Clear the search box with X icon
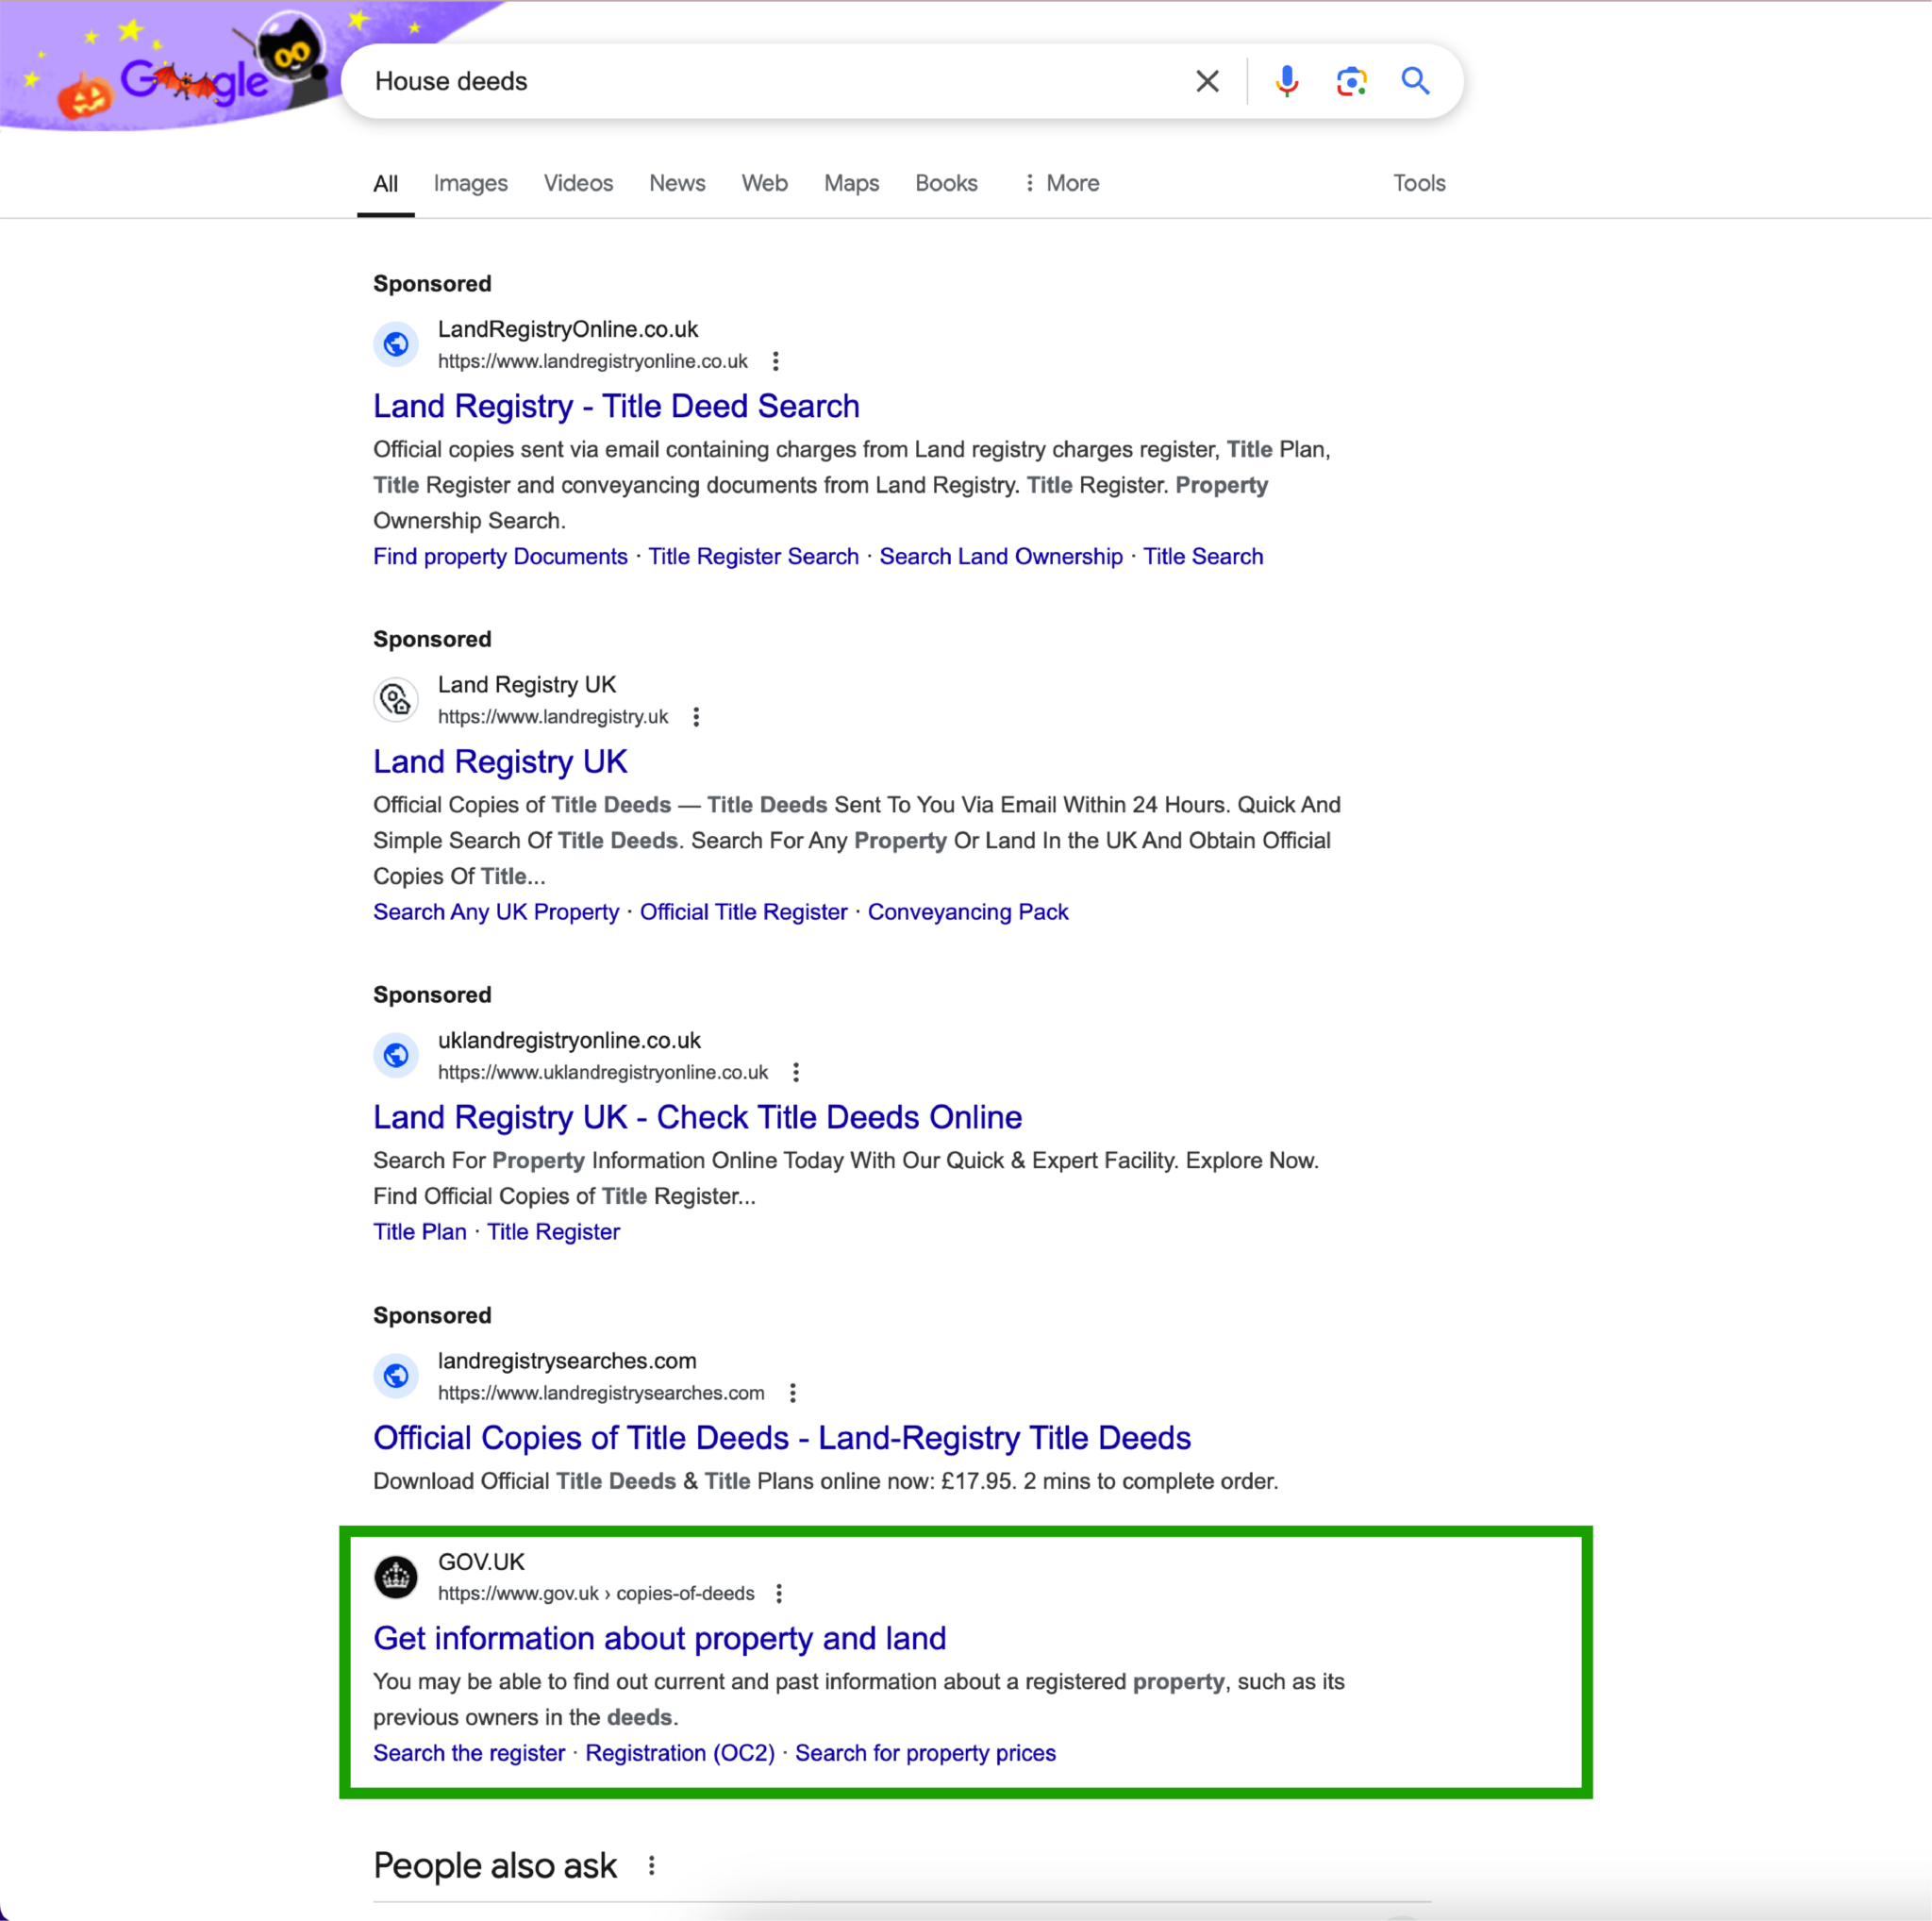The width and height of the screenshot is (1932, 1921). [1207, 81]
